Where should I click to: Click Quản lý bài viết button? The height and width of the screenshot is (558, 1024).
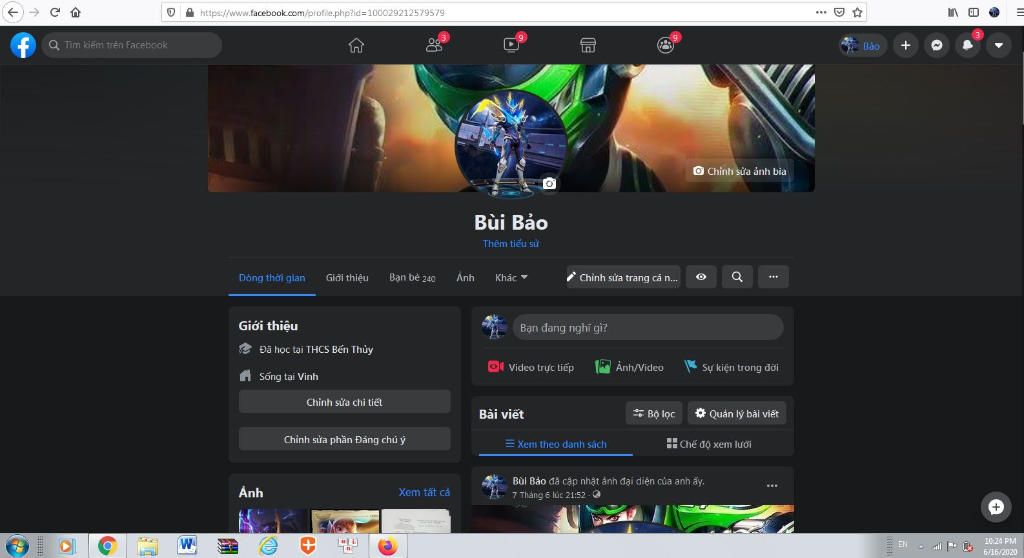click(x=737, y=414)
